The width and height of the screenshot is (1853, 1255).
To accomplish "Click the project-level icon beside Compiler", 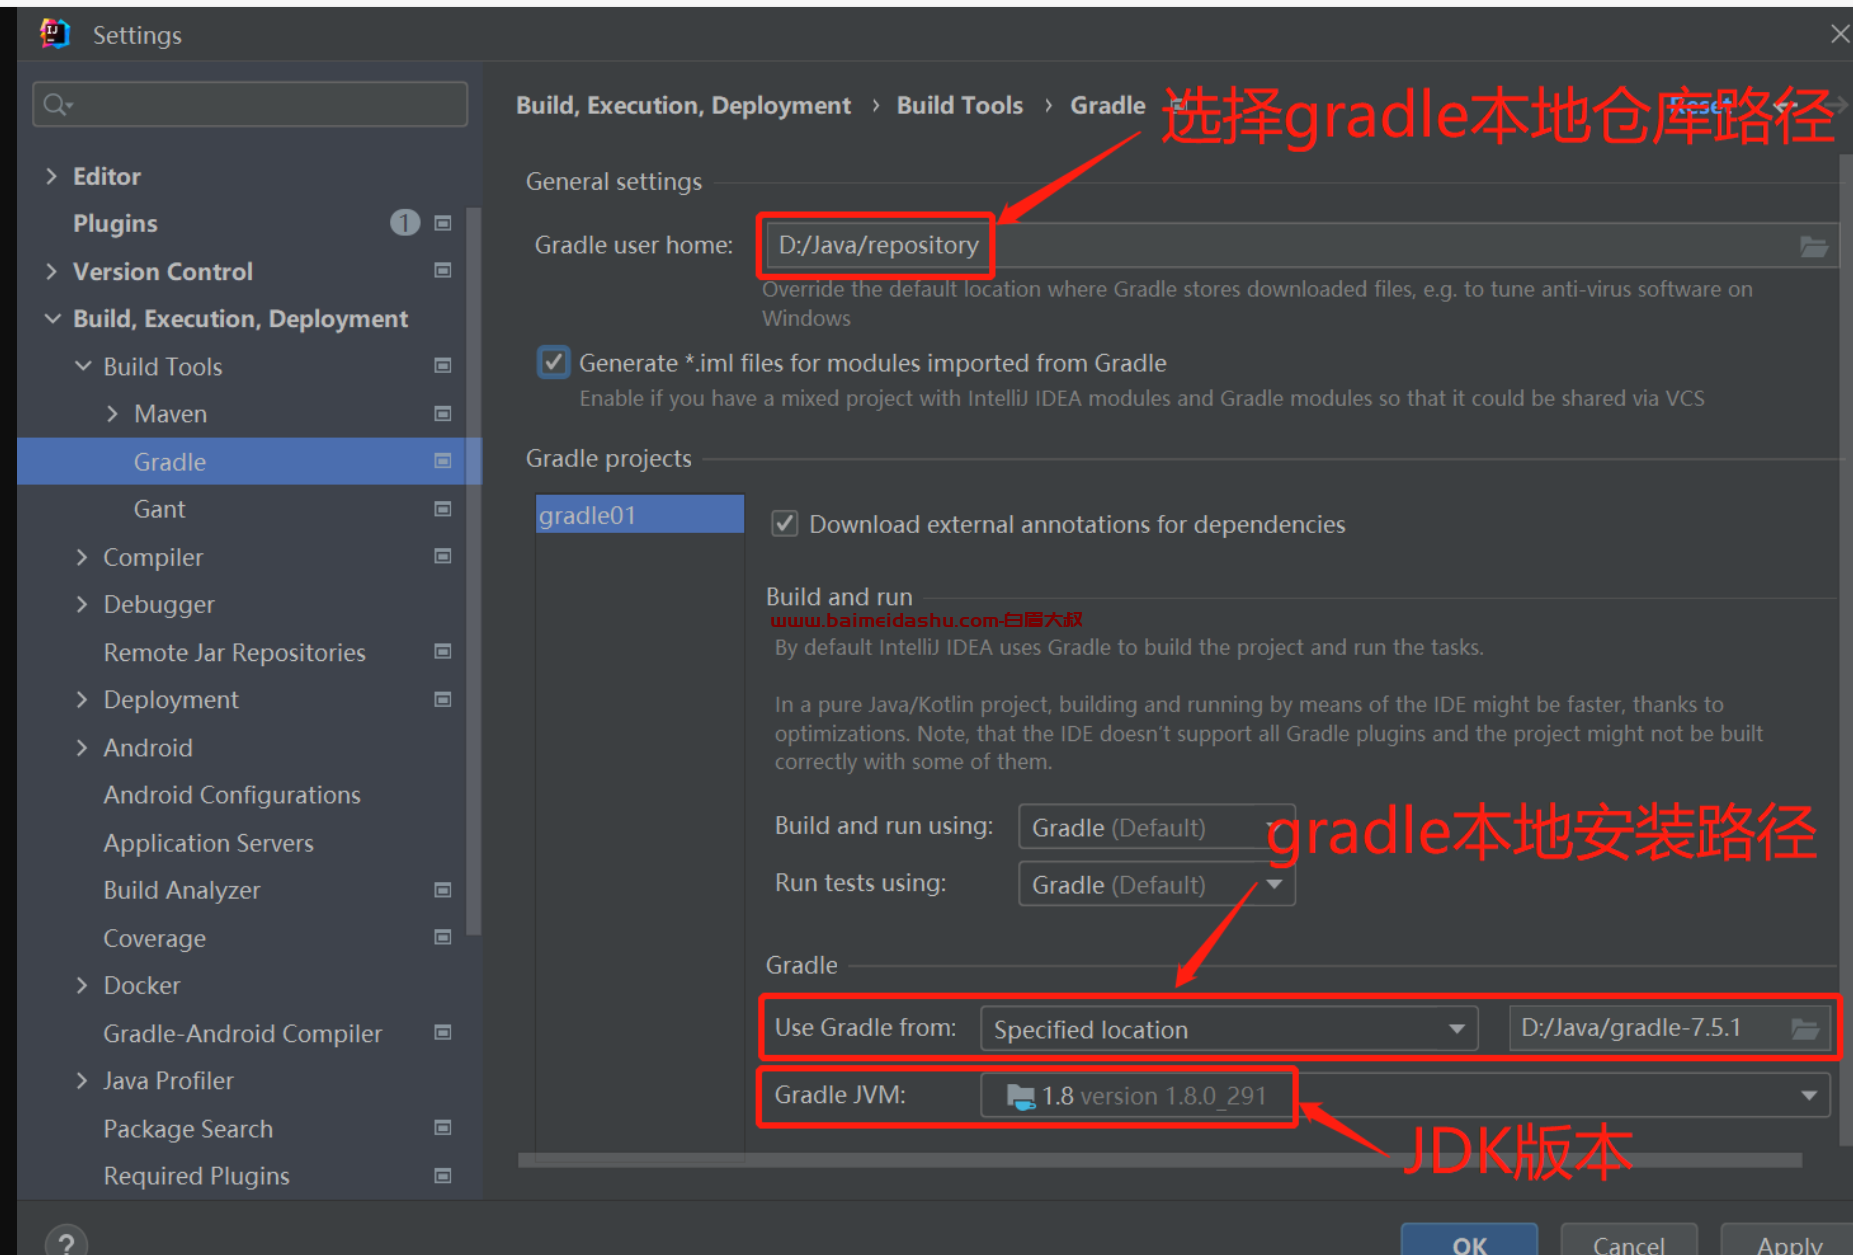I will tap(443, 556).
